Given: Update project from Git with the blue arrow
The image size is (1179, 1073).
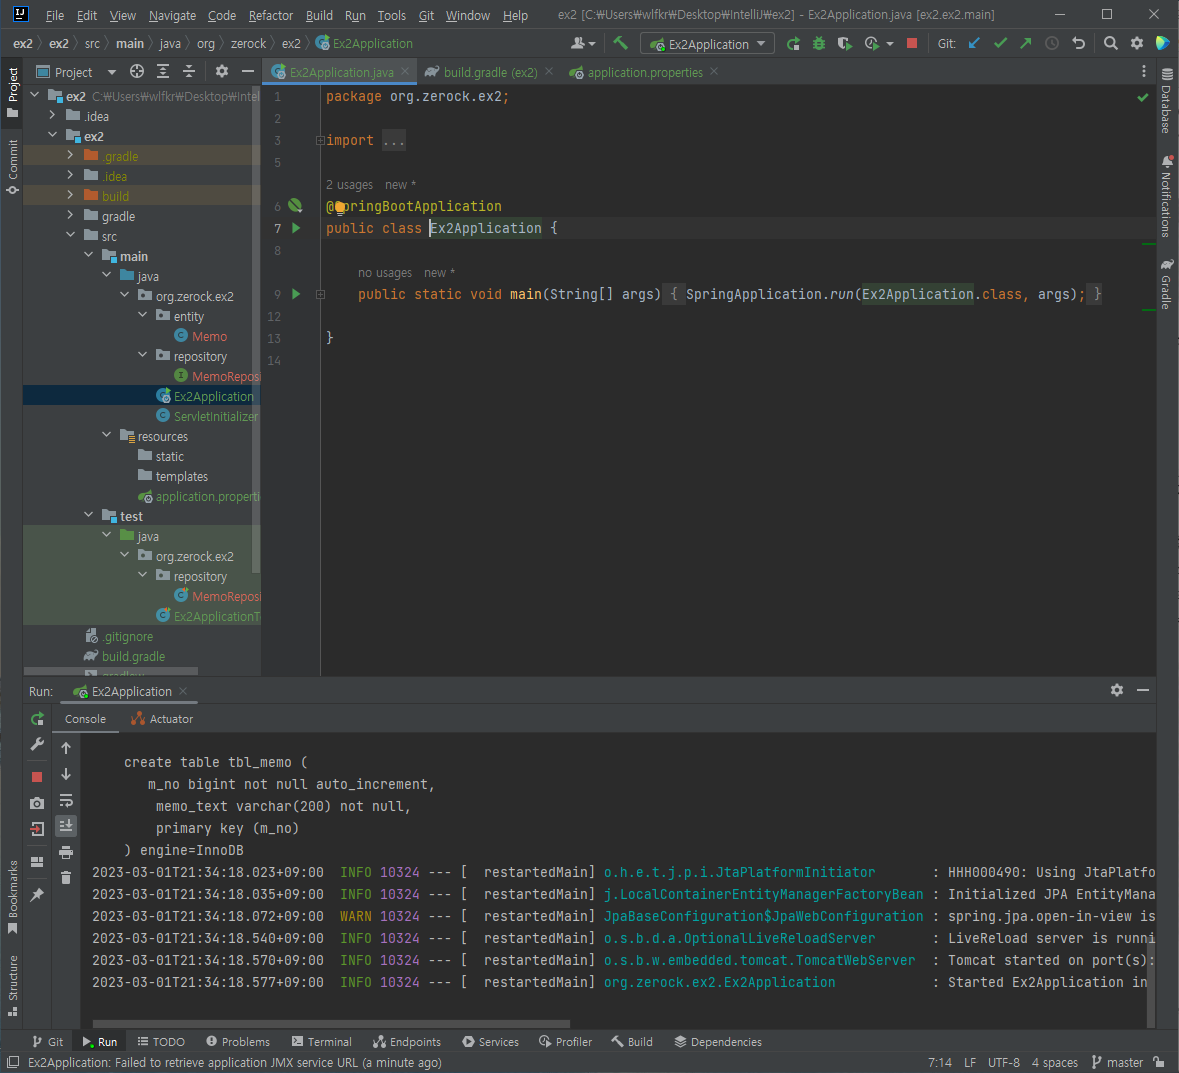Looking at the screenshot, I should coord(974,44).
